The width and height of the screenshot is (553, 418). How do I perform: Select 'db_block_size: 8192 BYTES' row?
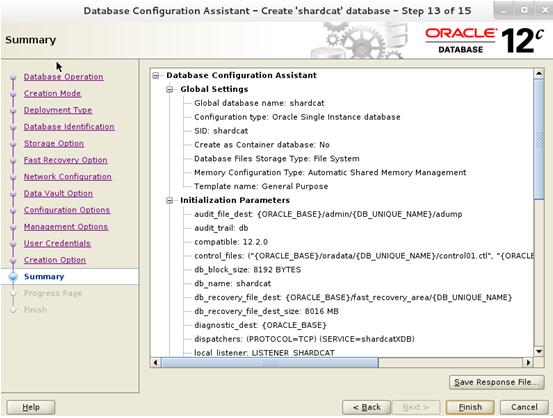coord(247,269)
